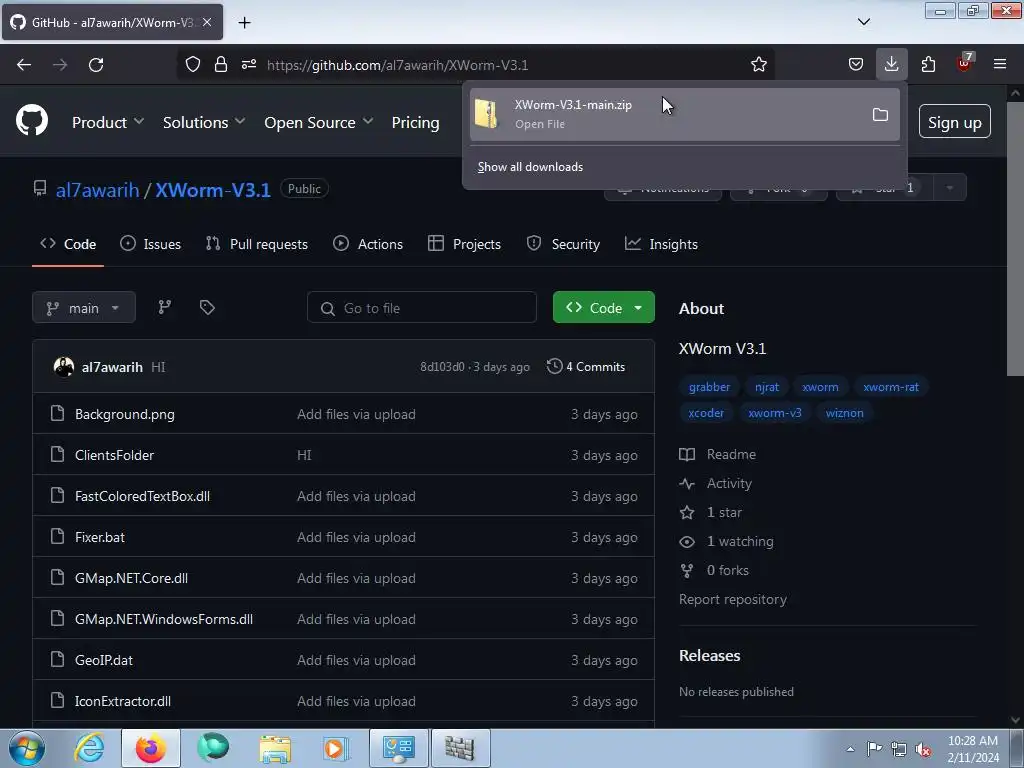Open the GeoIP.dat file
Screen dimensions: 1024x768
[x=104, y=660]
